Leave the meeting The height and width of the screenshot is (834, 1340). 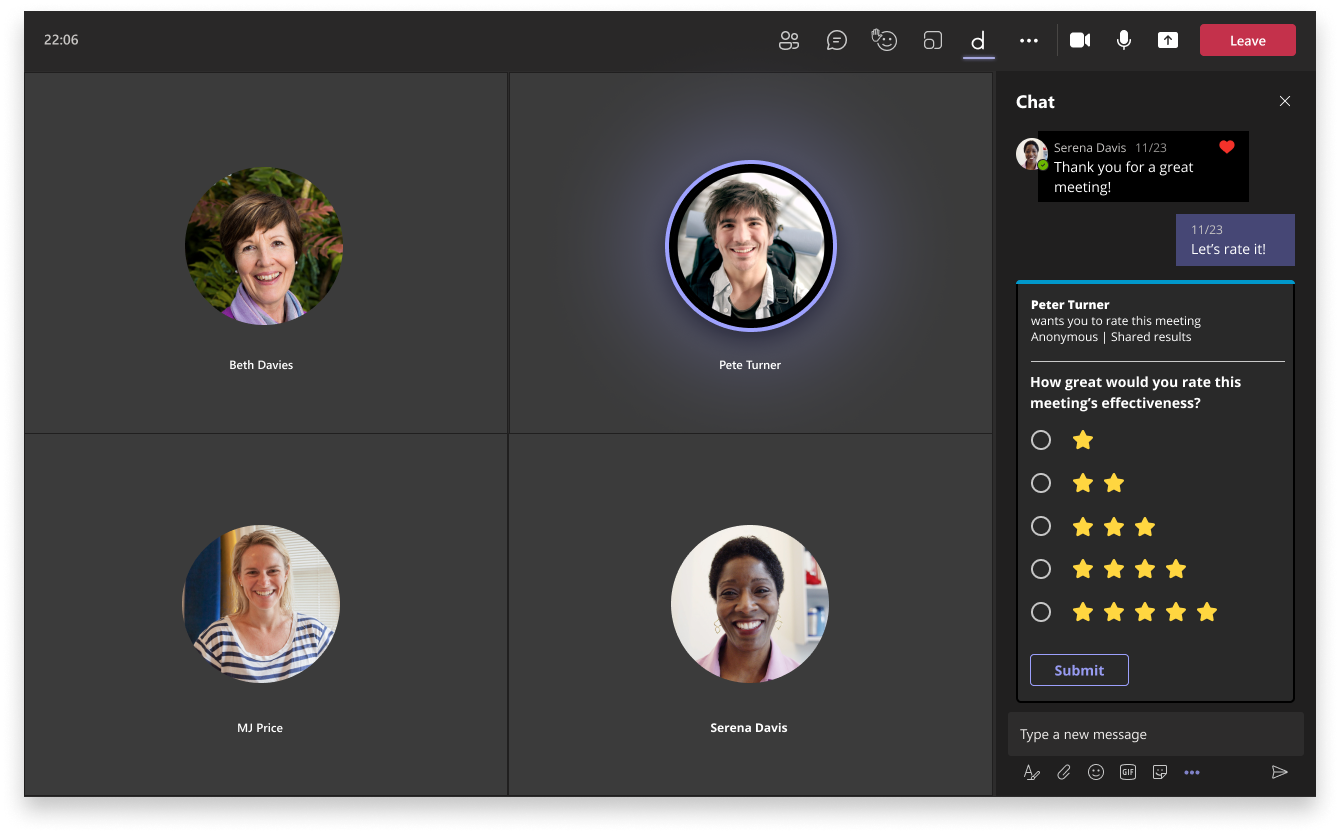1247,41
